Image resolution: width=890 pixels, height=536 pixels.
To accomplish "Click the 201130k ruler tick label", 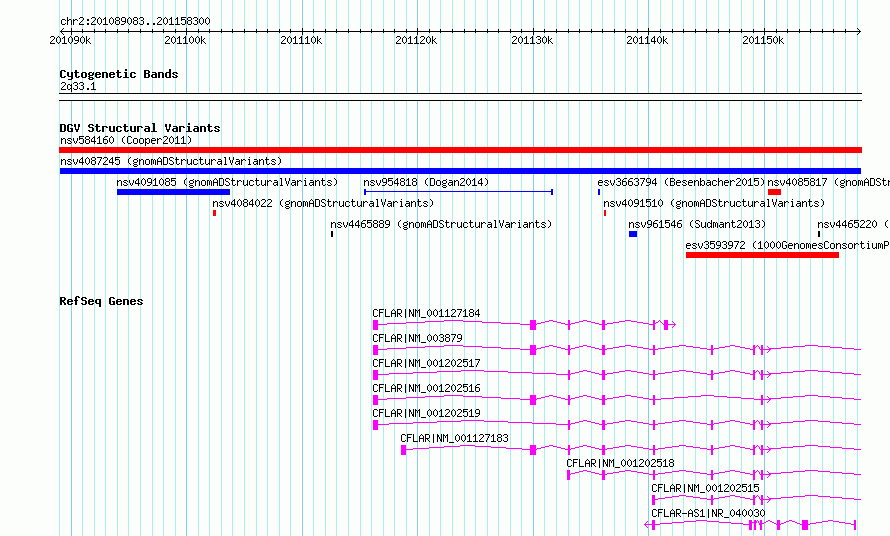I will 532,40.
